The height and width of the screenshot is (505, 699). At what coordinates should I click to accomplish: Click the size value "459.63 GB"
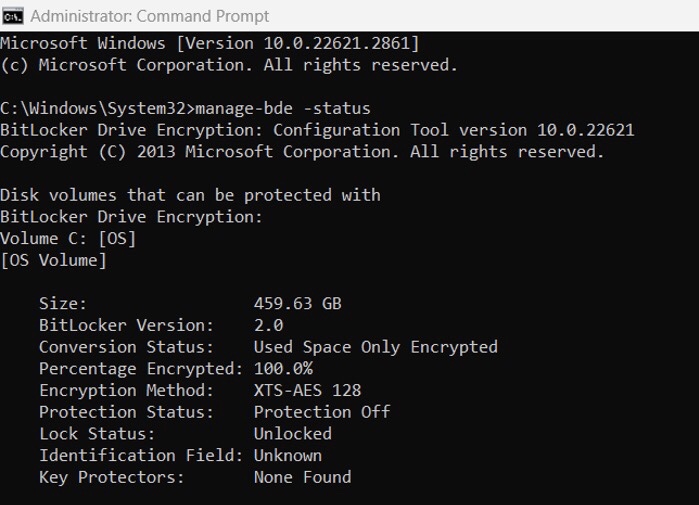tap(298, 304)
